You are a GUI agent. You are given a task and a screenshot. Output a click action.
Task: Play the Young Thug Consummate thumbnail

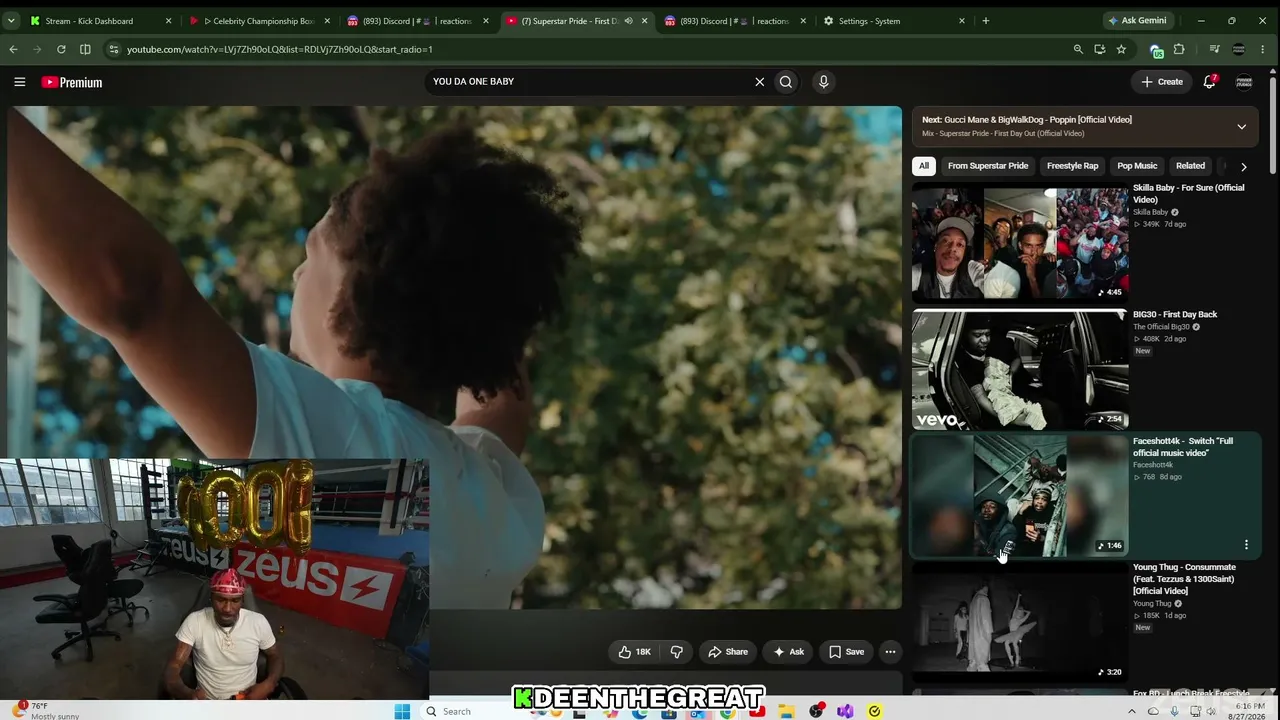(1020, 622)
